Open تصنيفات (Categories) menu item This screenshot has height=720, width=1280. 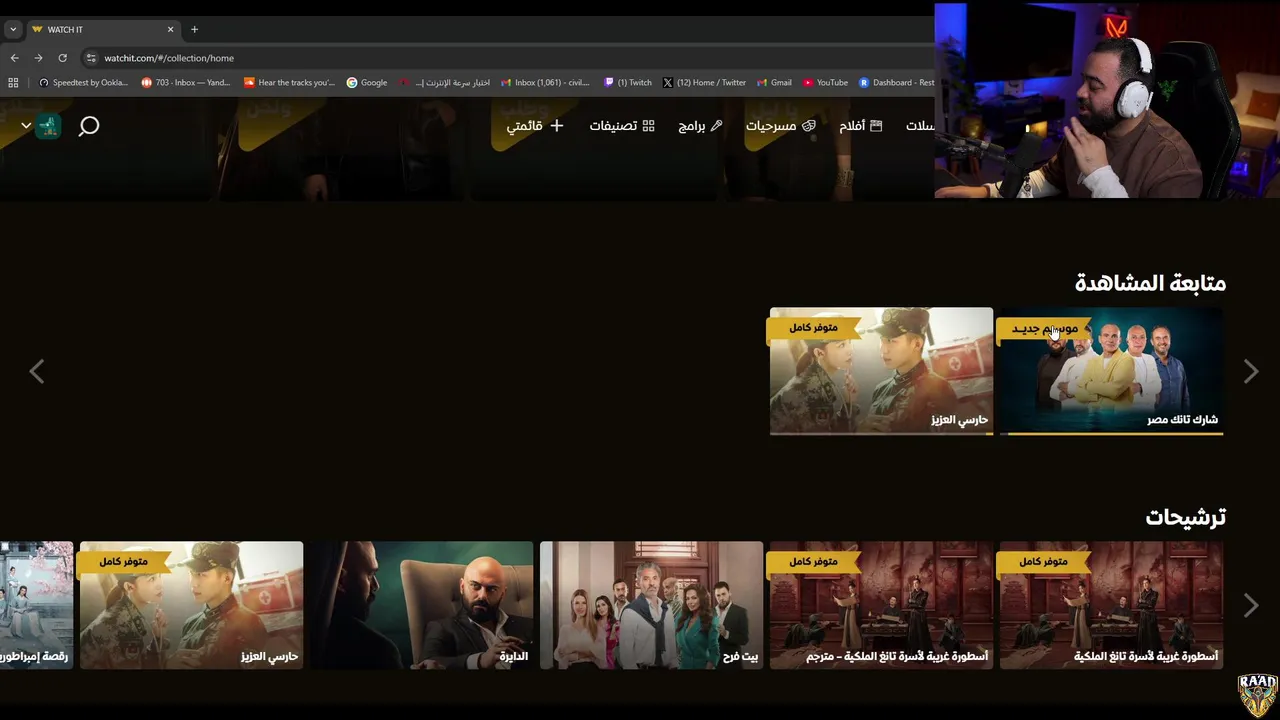[622, 126]
